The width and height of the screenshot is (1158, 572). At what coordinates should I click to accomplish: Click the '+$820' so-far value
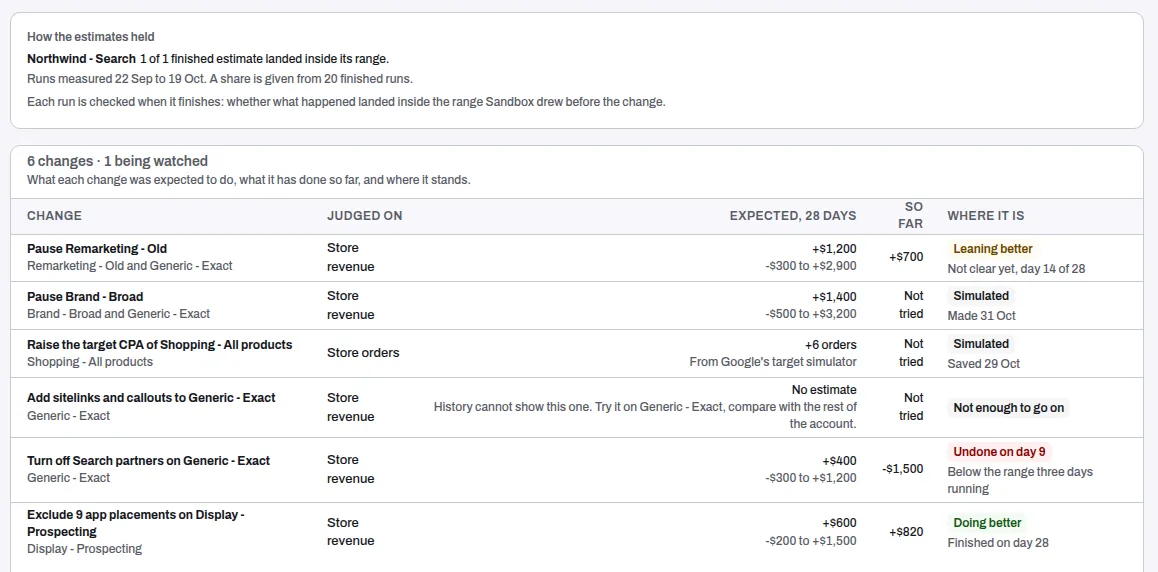(x=906, y=531)
